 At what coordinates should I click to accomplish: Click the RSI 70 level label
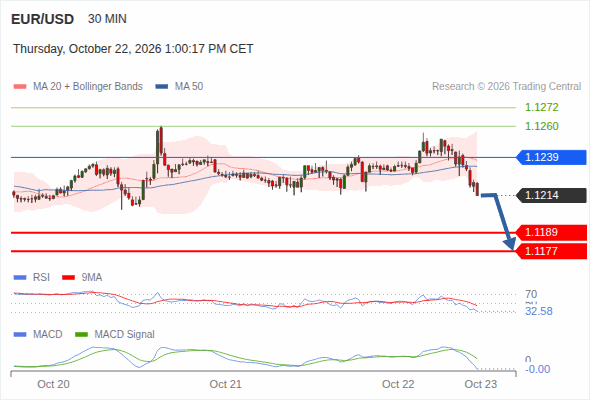click(x=531, y=294)
